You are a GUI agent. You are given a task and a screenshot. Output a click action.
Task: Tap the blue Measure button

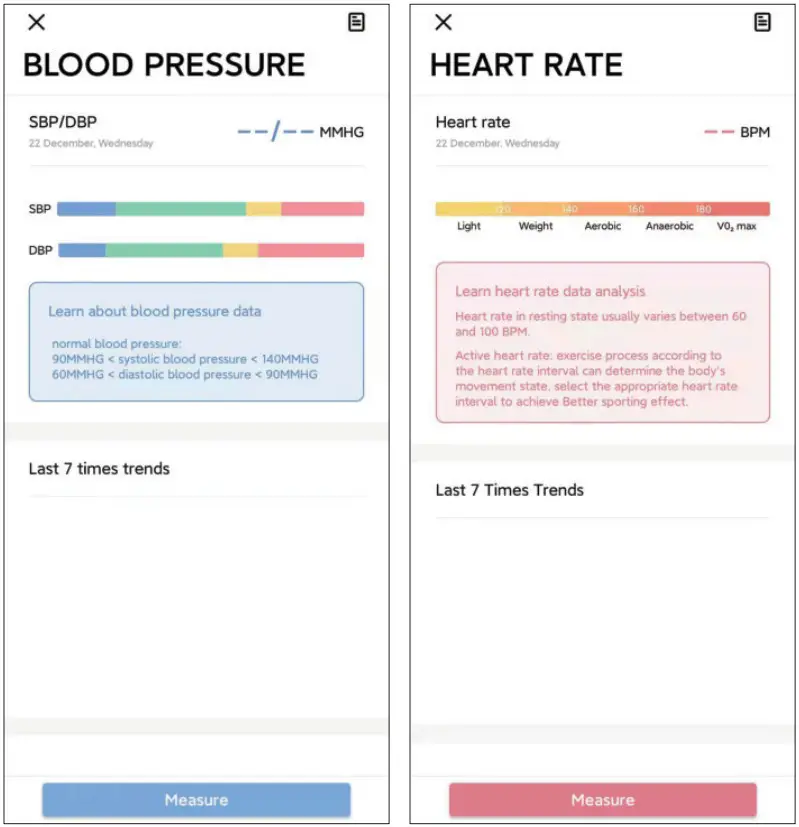coord(196,800)
